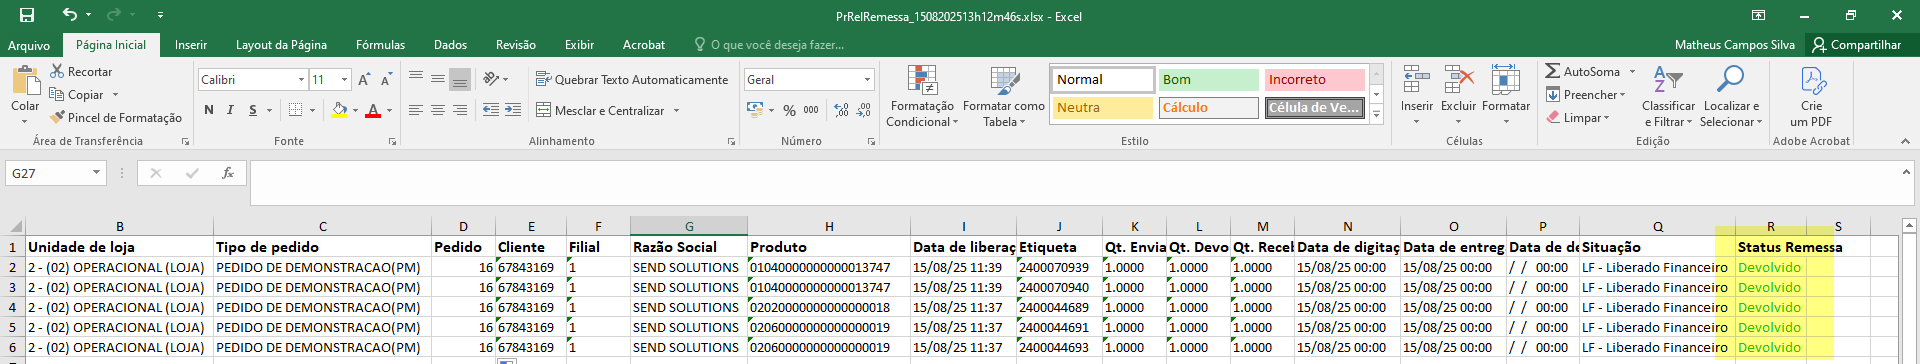1920x364 pixels.
Task: Align text to middle
Action: pos(438,79)
